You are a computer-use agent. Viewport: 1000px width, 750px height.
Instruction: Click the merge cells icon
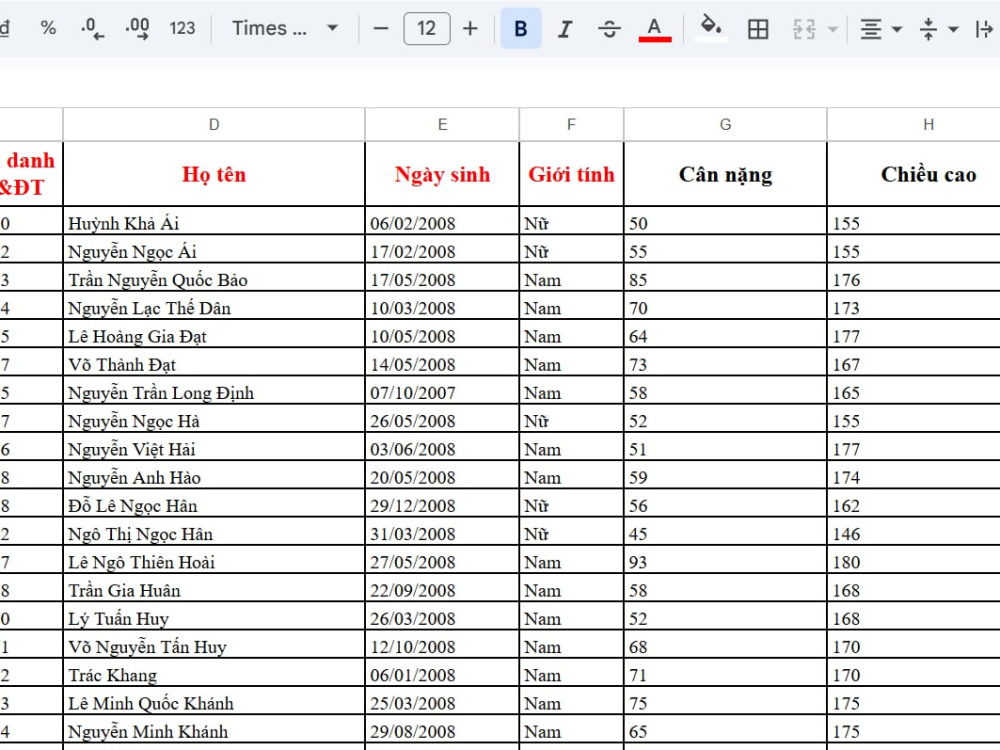[804, 29]
